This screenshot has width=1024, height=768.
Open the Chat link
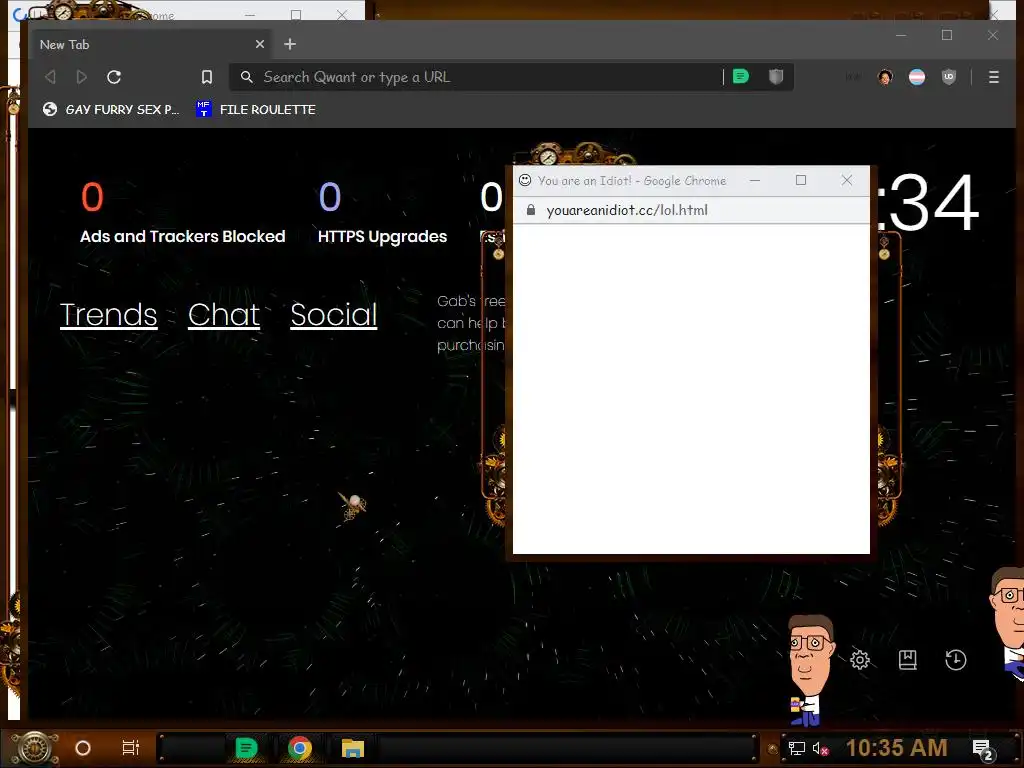(224, 315)
